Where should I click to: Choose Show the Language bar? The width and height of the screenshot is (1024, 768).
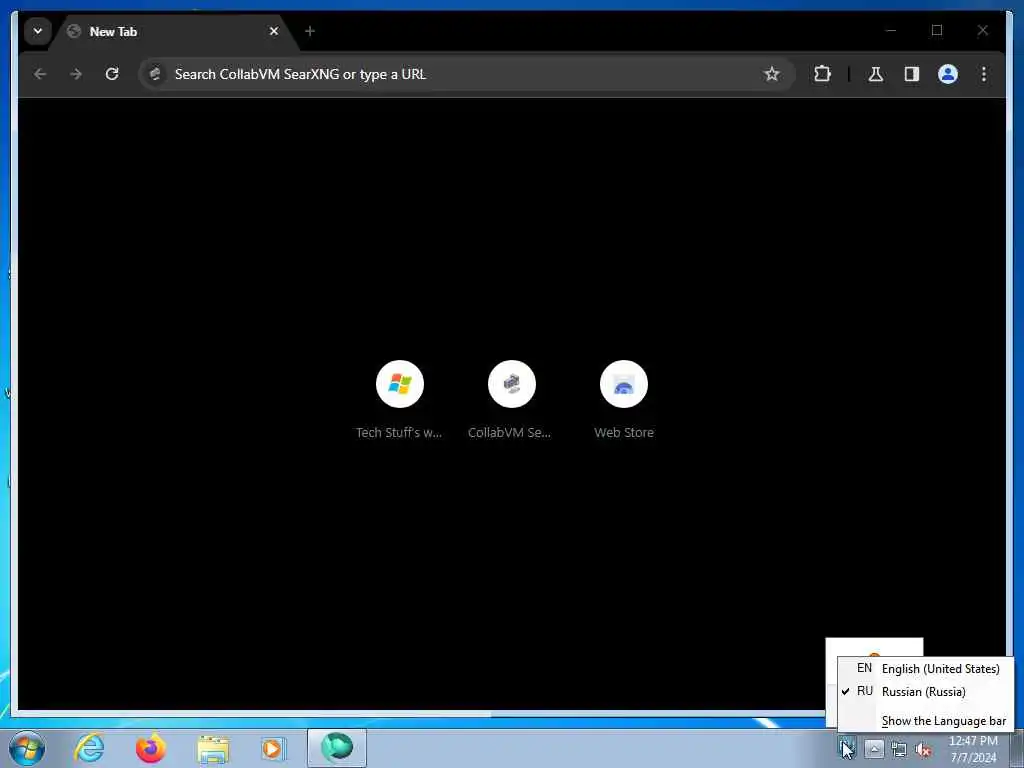(x=925, y=720)
